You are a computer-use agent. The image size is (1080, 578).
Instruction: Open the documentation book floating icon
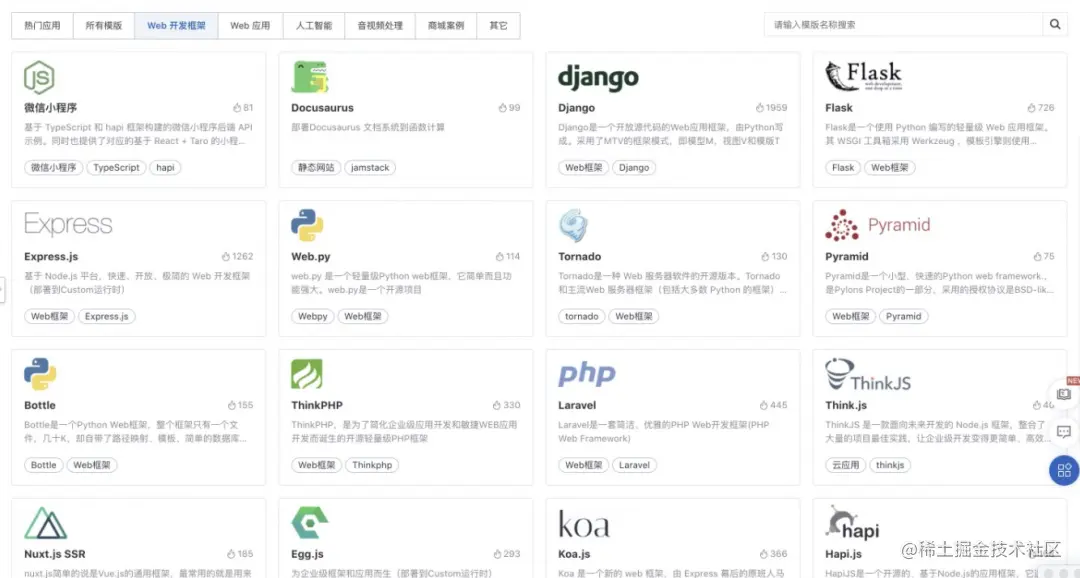click(1064, 394)
